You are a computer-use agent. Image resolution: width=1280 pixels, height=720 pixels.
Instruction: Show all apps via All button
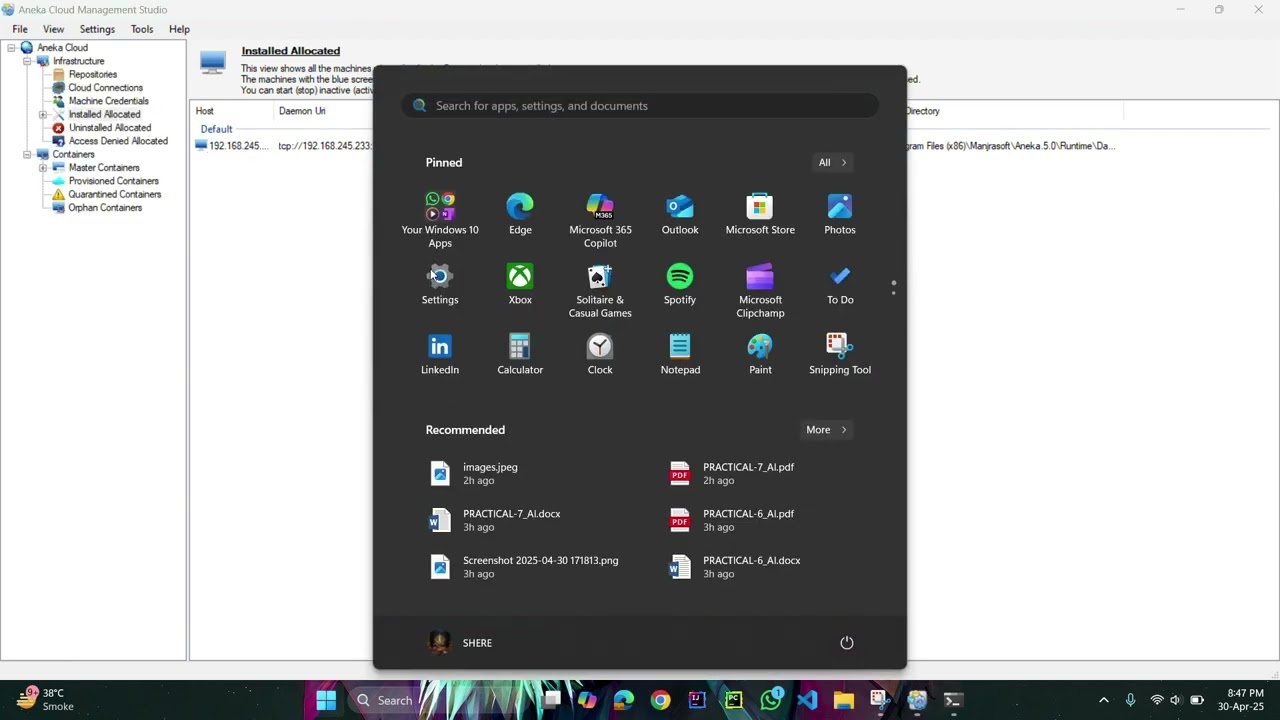(832, 162)
